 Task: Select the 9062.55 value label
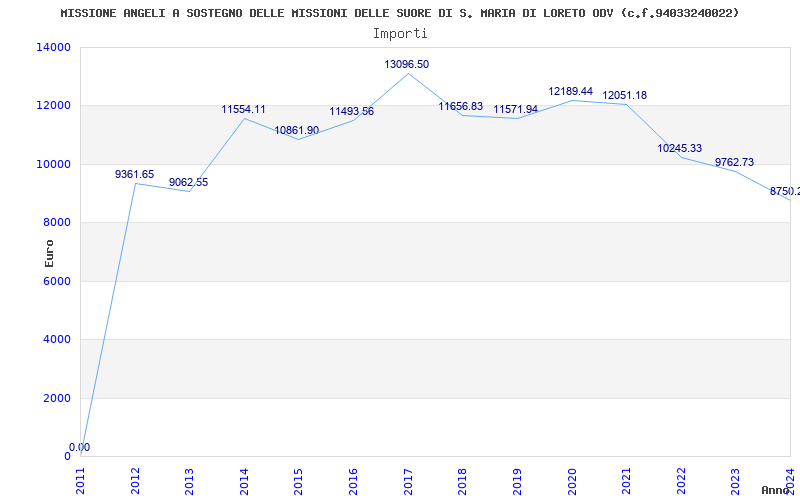(x=189, y=182)
